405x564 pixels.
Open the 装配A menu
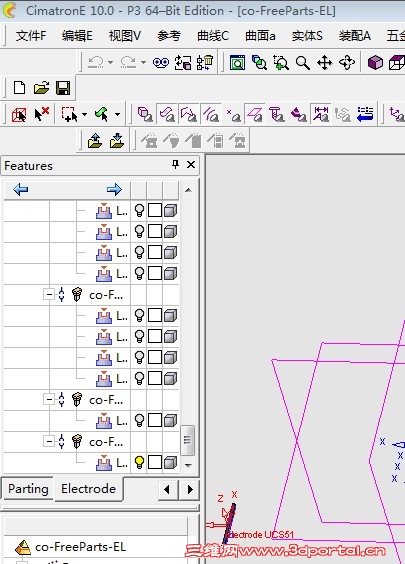point(354,36)
